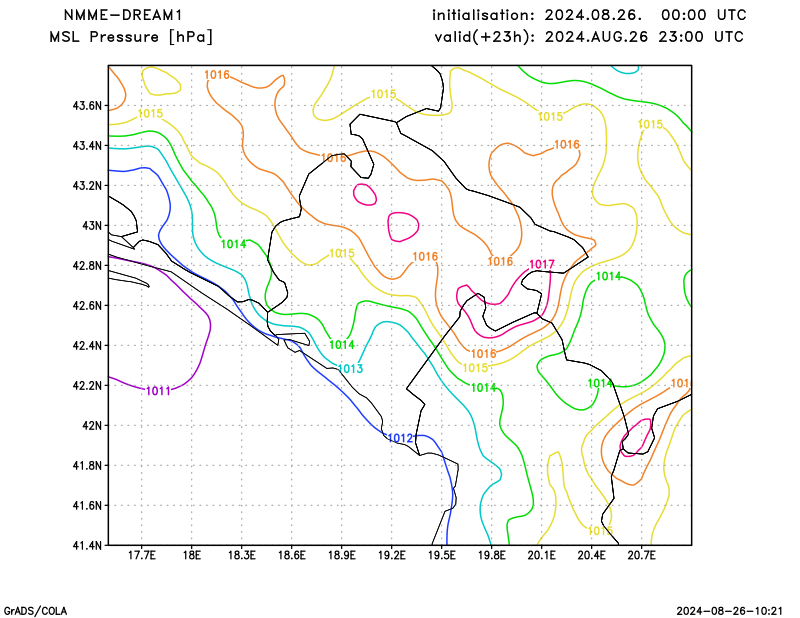
Task: Click the GrADS/COLA credit text
Action: pos(35,611)
